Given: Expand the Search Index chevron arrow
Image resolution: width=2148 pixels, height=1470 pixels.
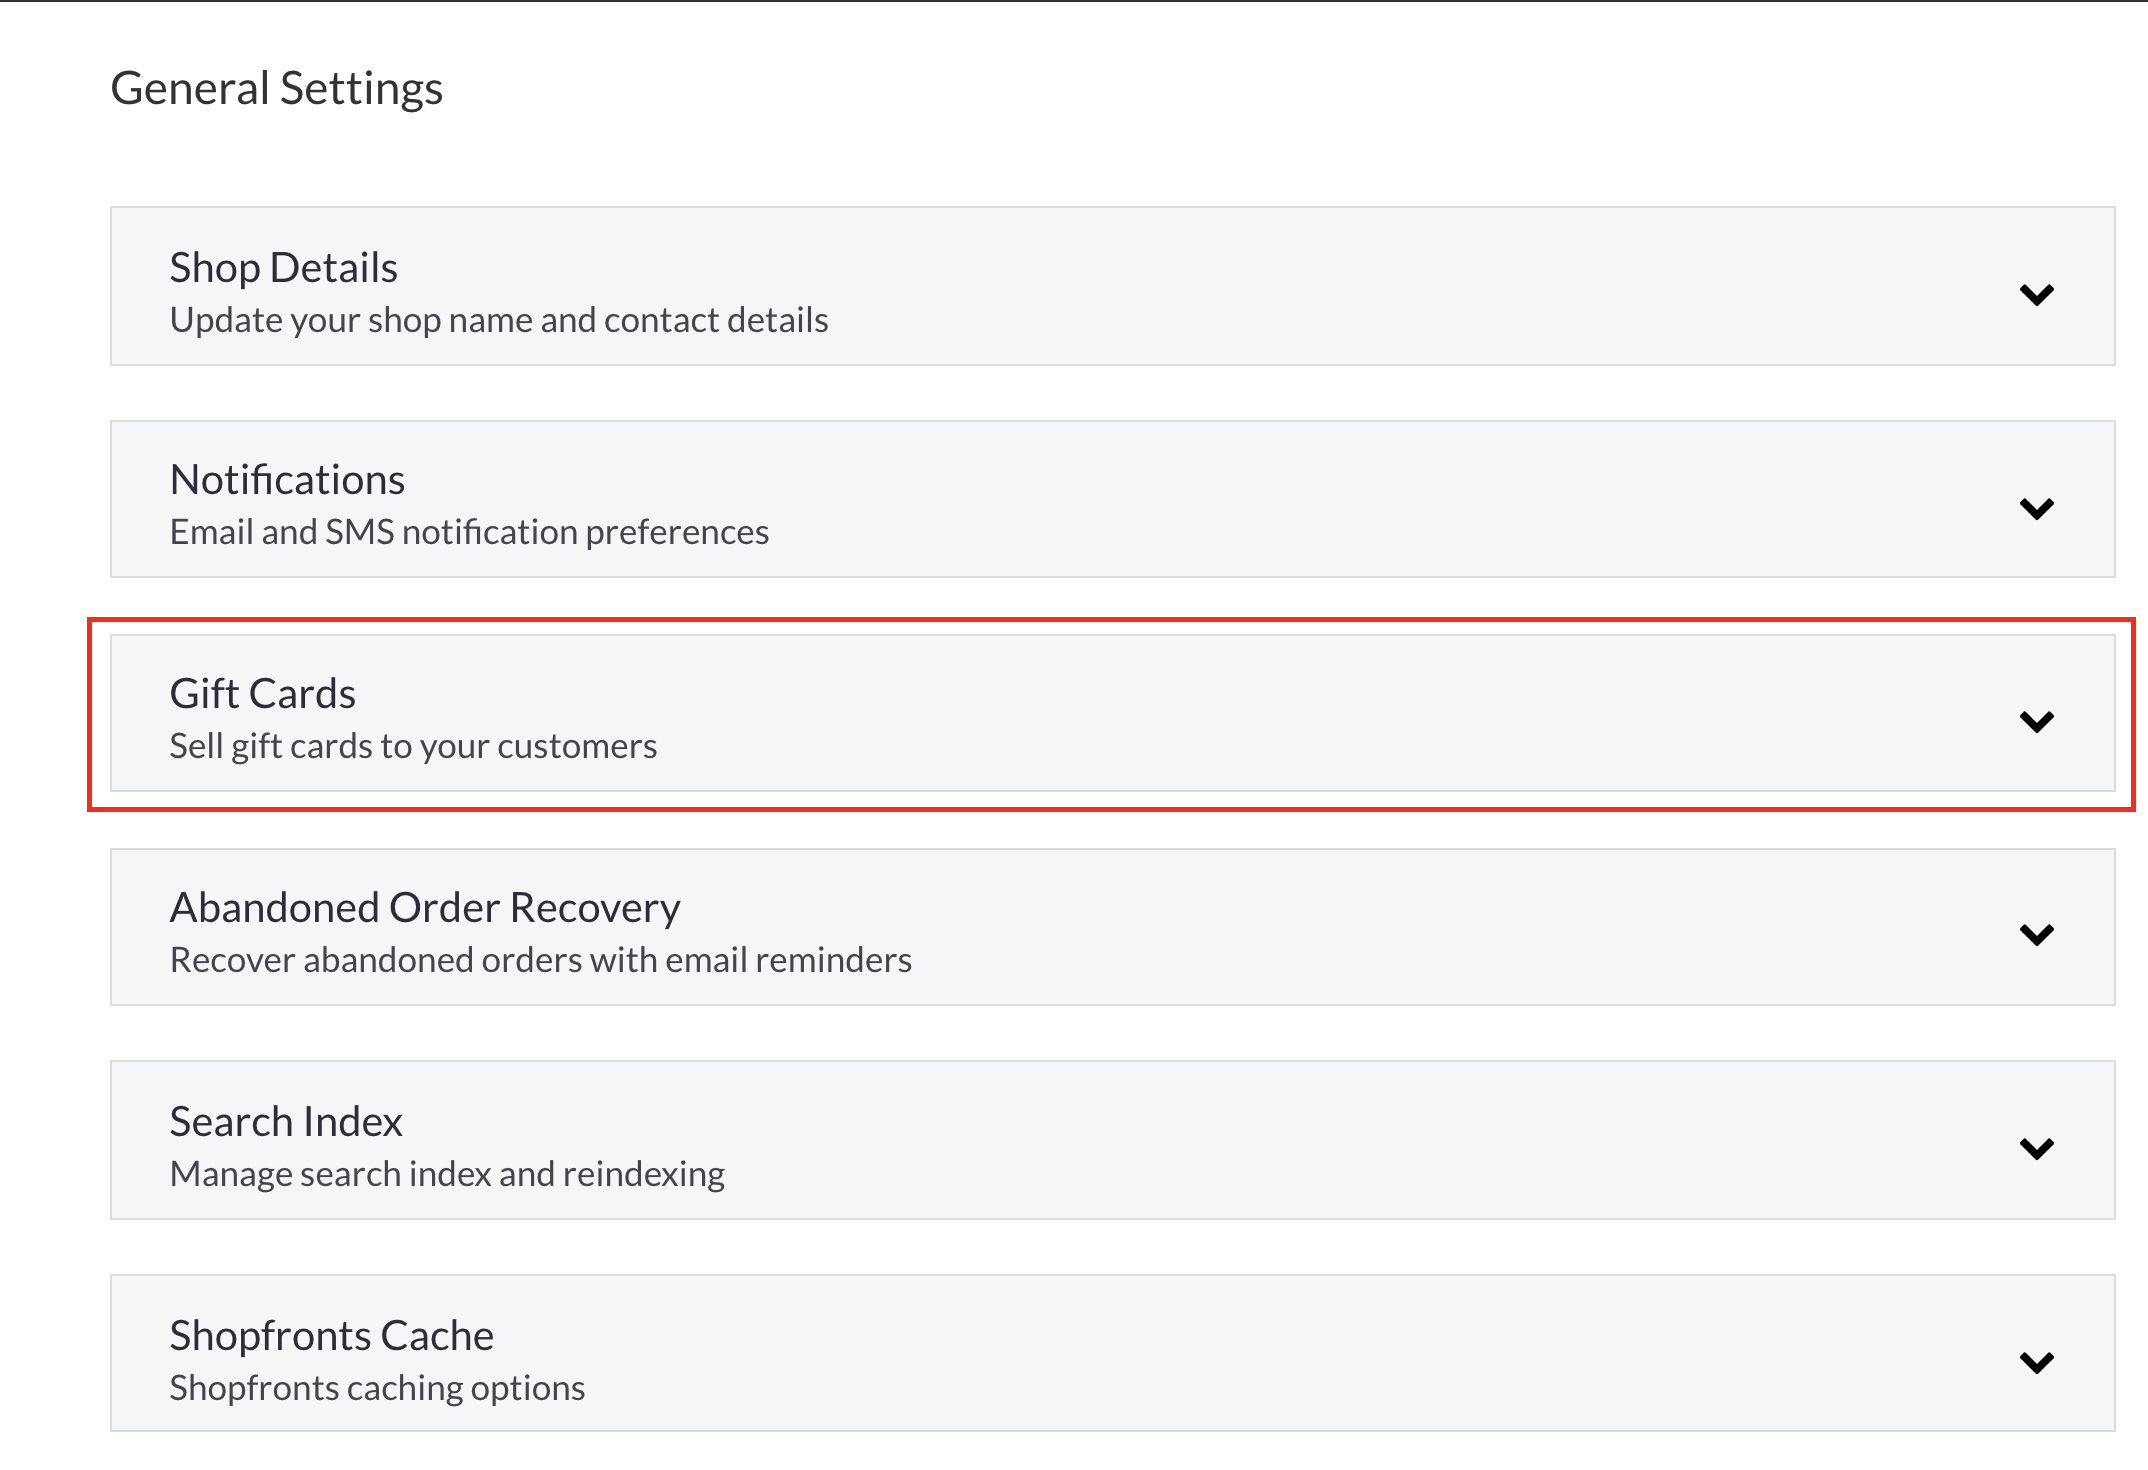Looking at the screenshot, I should tap(2036, 1148).
